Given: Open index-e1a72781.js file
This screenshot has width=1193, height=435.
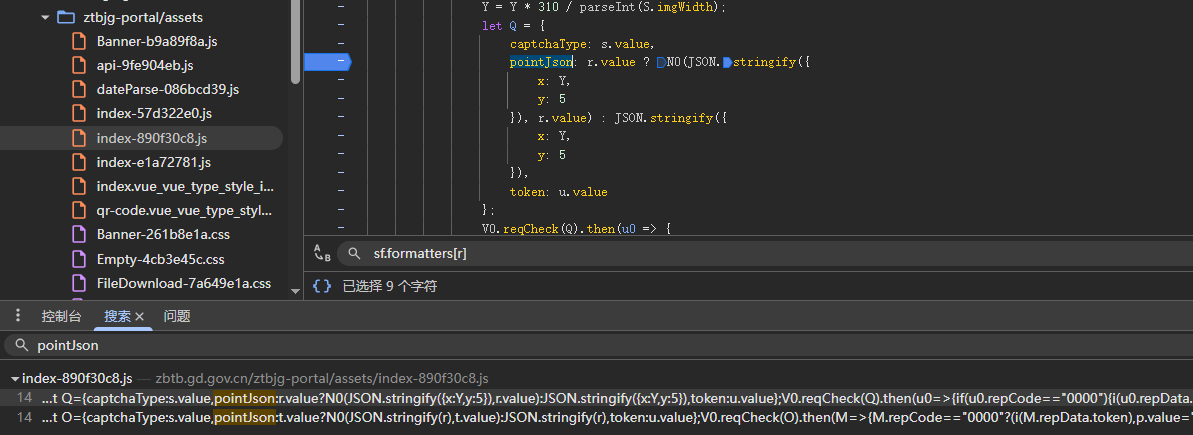Looking at the screenshot, I should [154, 163].
